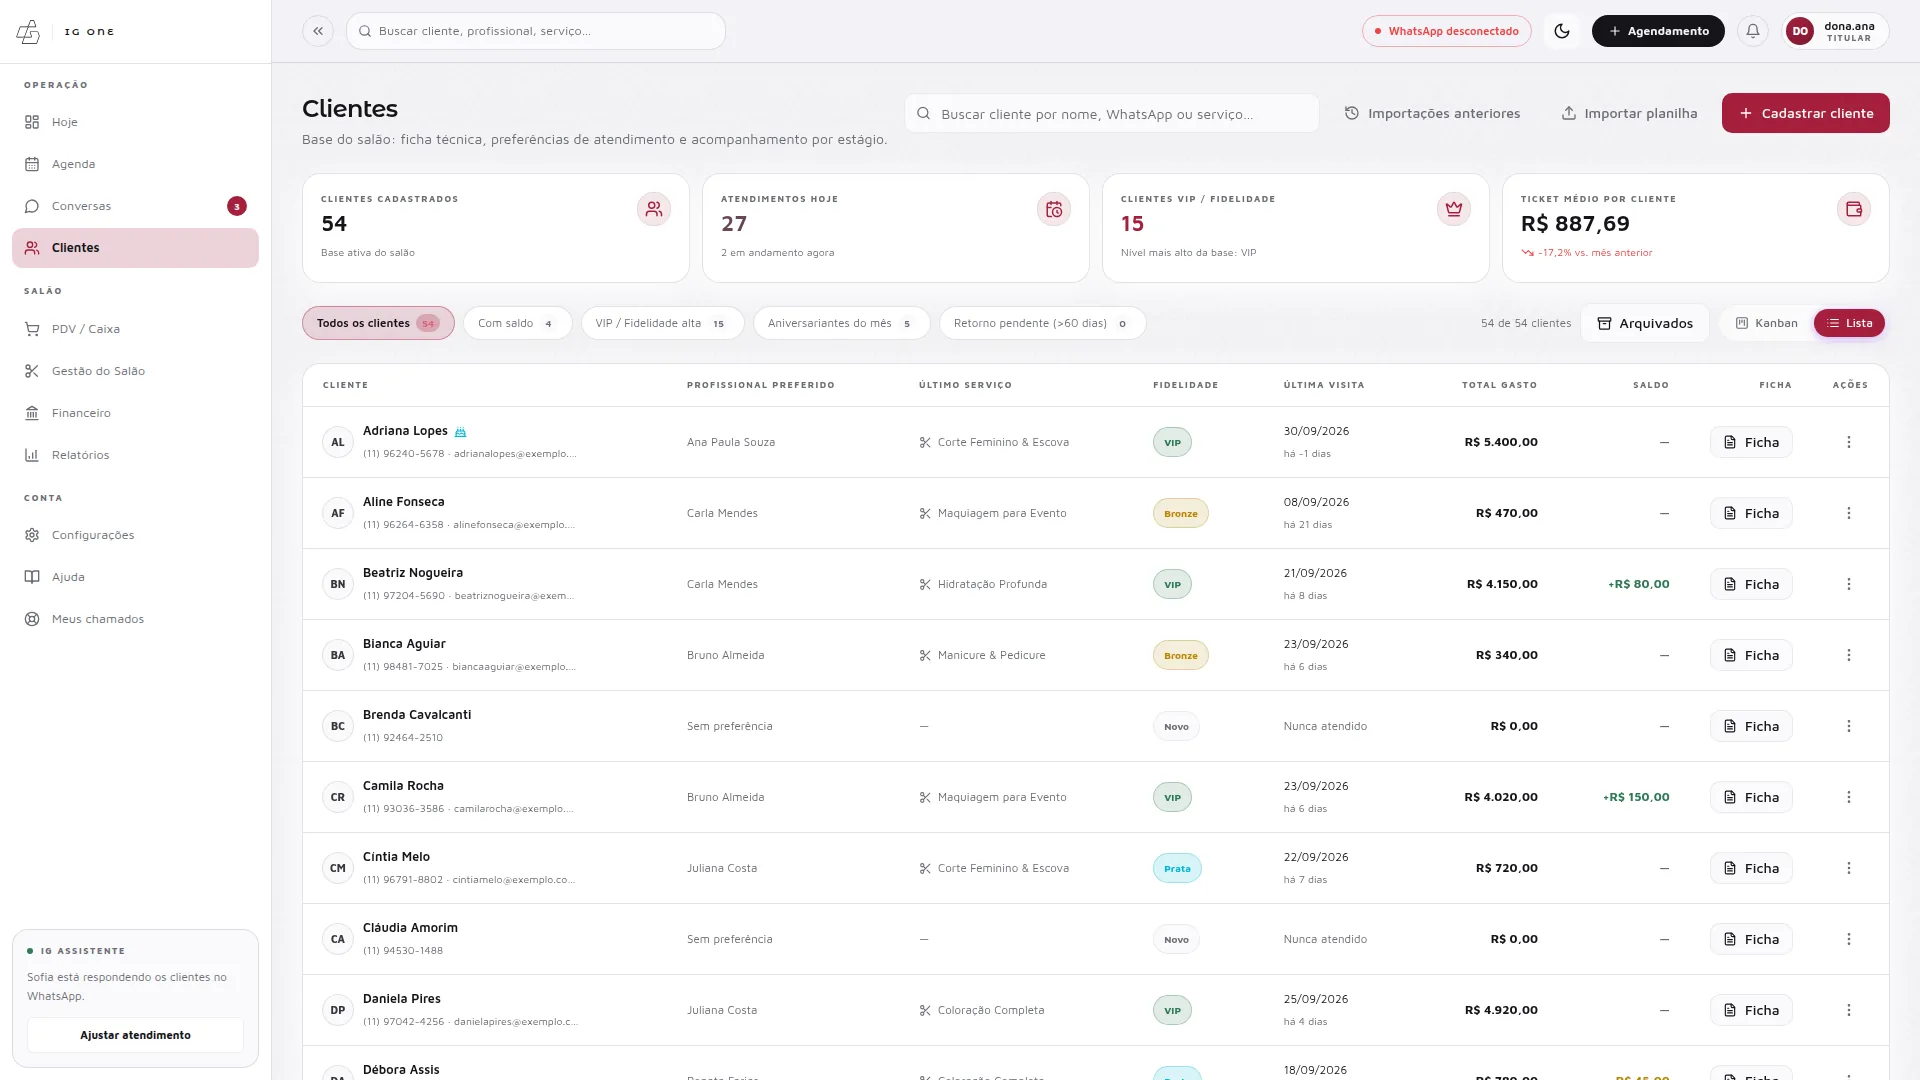This screenshot has height=1080, width=1920.
Task: Open Importações anteriores
Action: click(x=1432, y=113)
